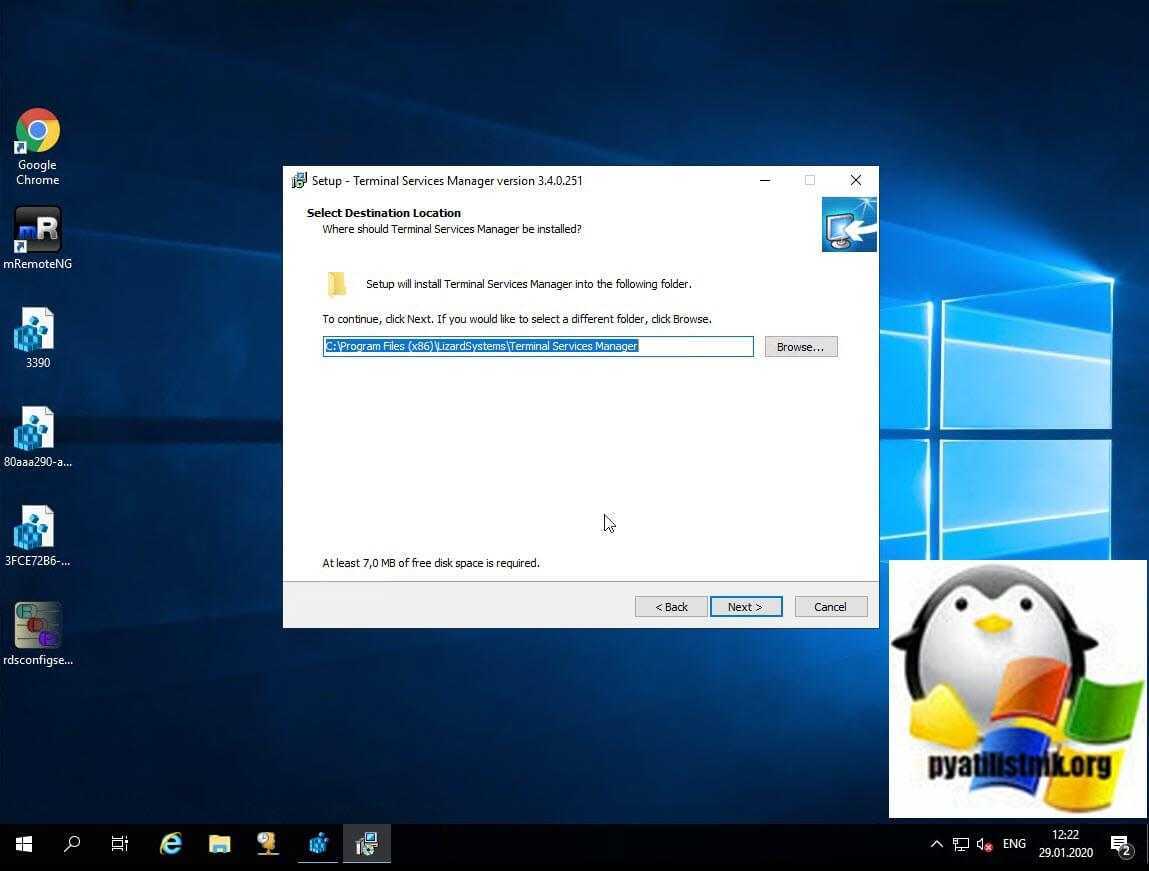
Task: Cancel the Terminal Services Manager setup
Action: (830, 607)
